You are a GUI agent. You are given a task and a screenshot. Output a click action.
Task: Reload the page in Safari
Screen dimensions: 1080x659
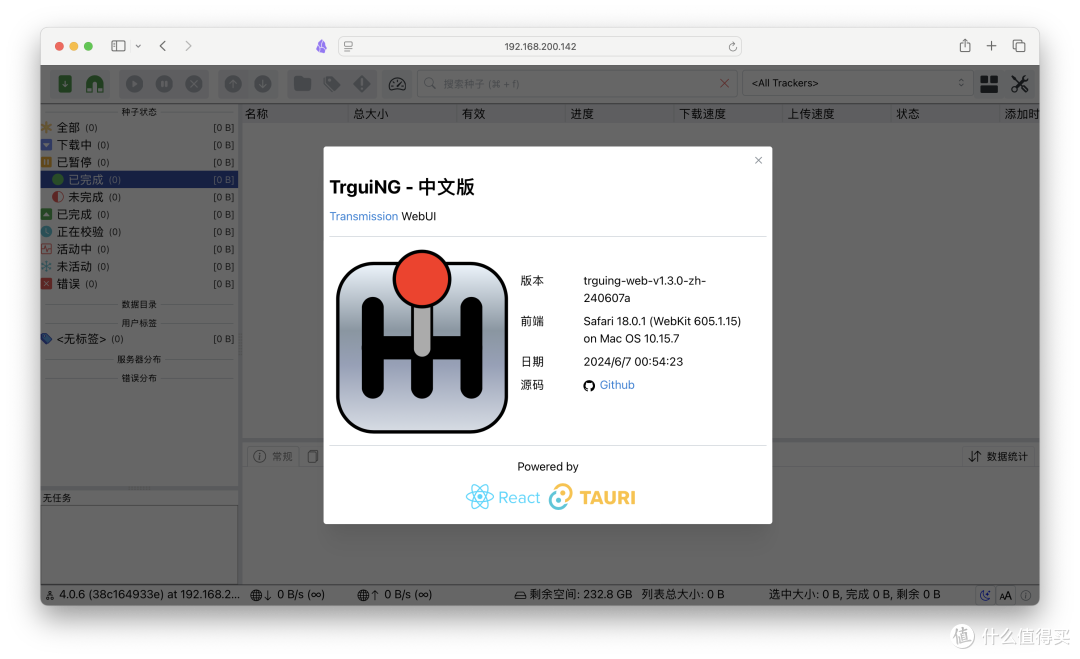pyautogui.click(x=732, y=47)
